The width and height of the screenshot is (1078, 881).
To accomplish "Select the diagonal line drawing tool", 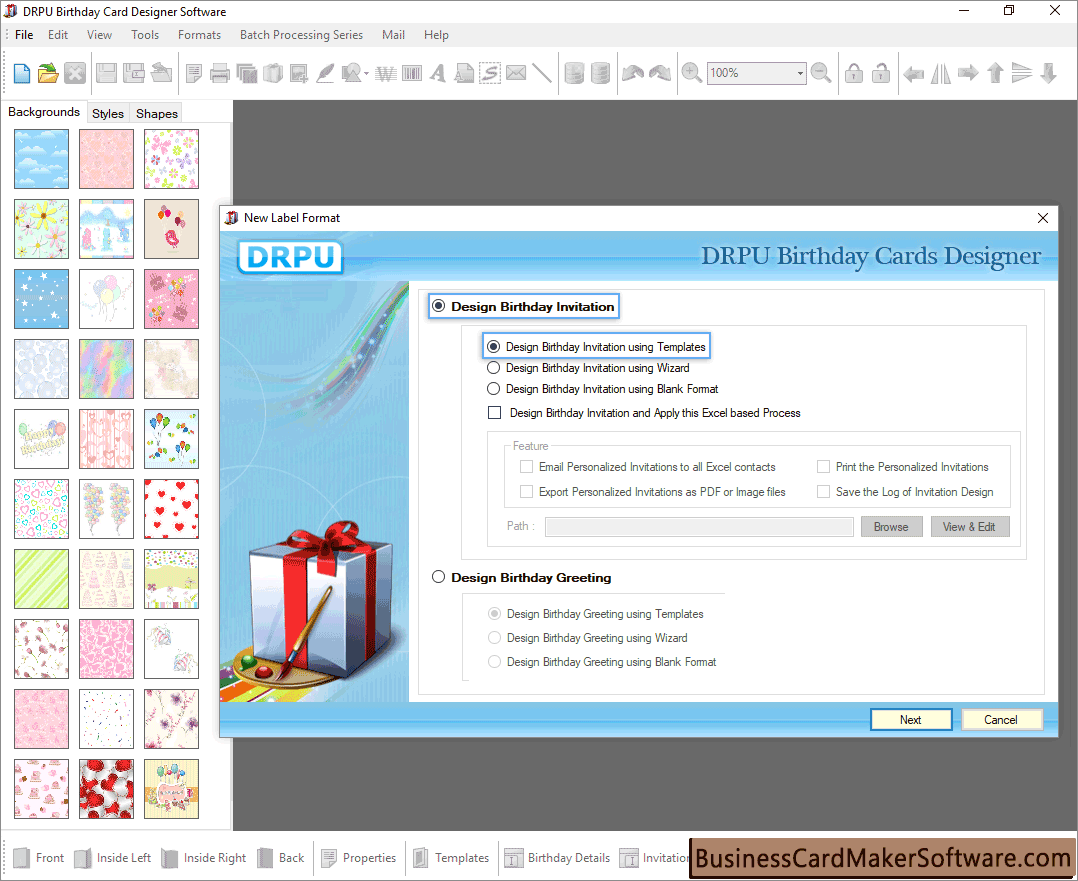I will pos(542,73).
